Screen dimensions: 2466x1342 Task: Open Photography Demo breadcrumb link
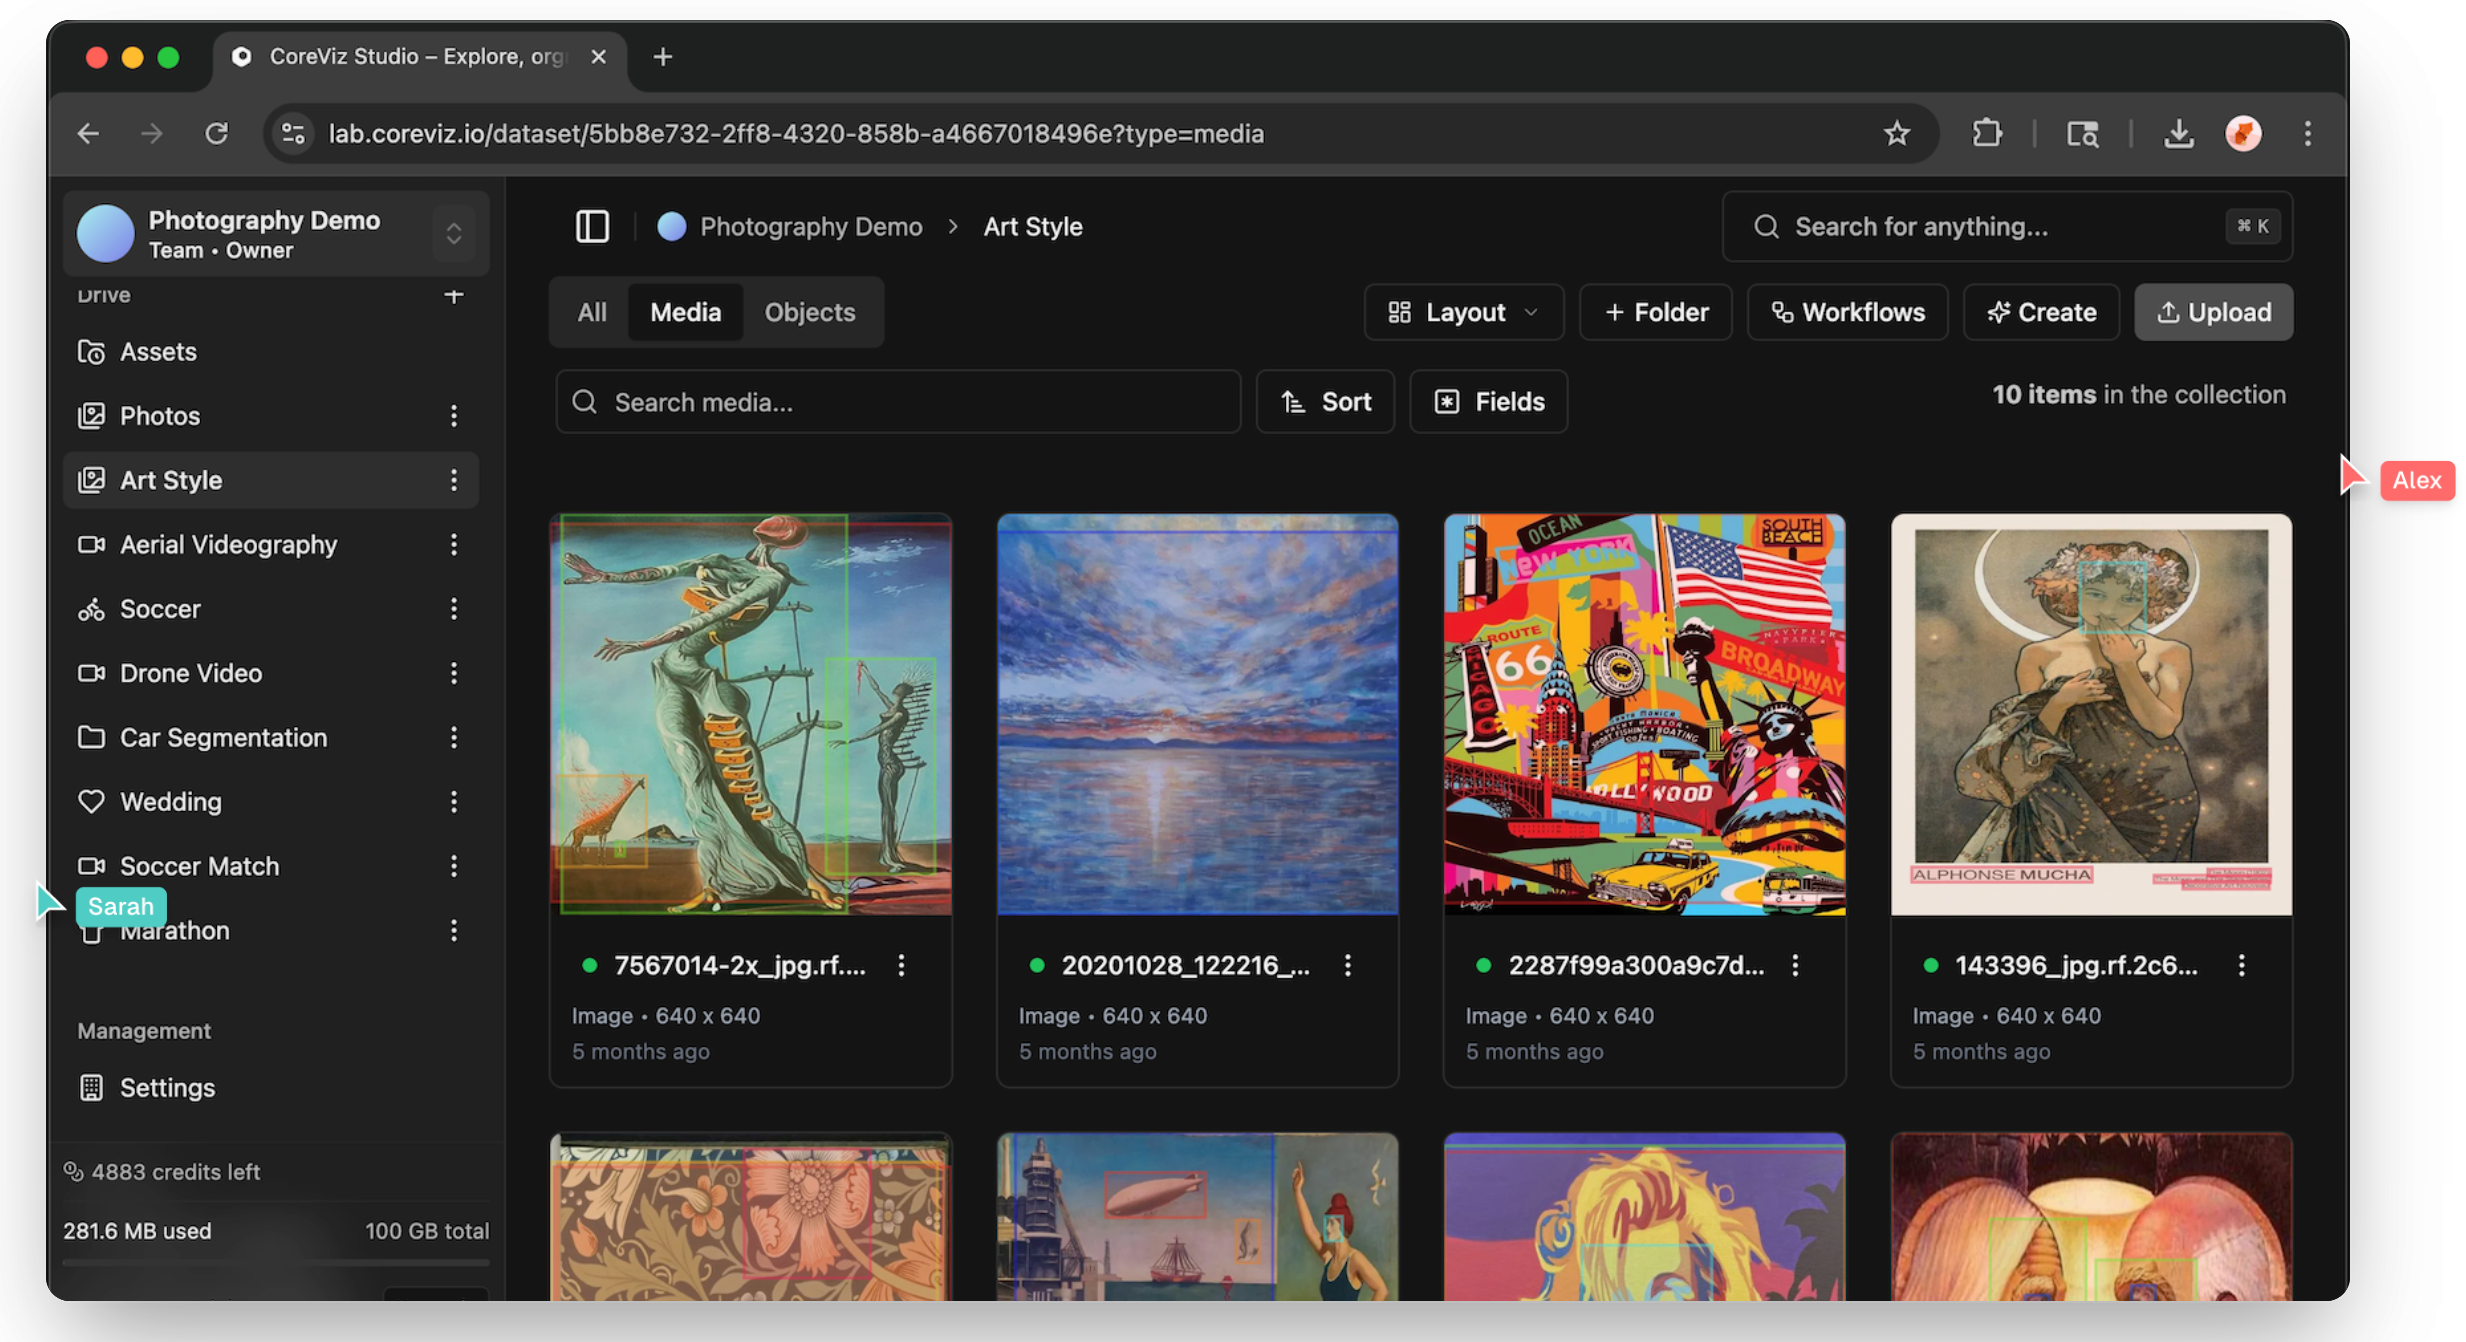(x=810, y=226)
